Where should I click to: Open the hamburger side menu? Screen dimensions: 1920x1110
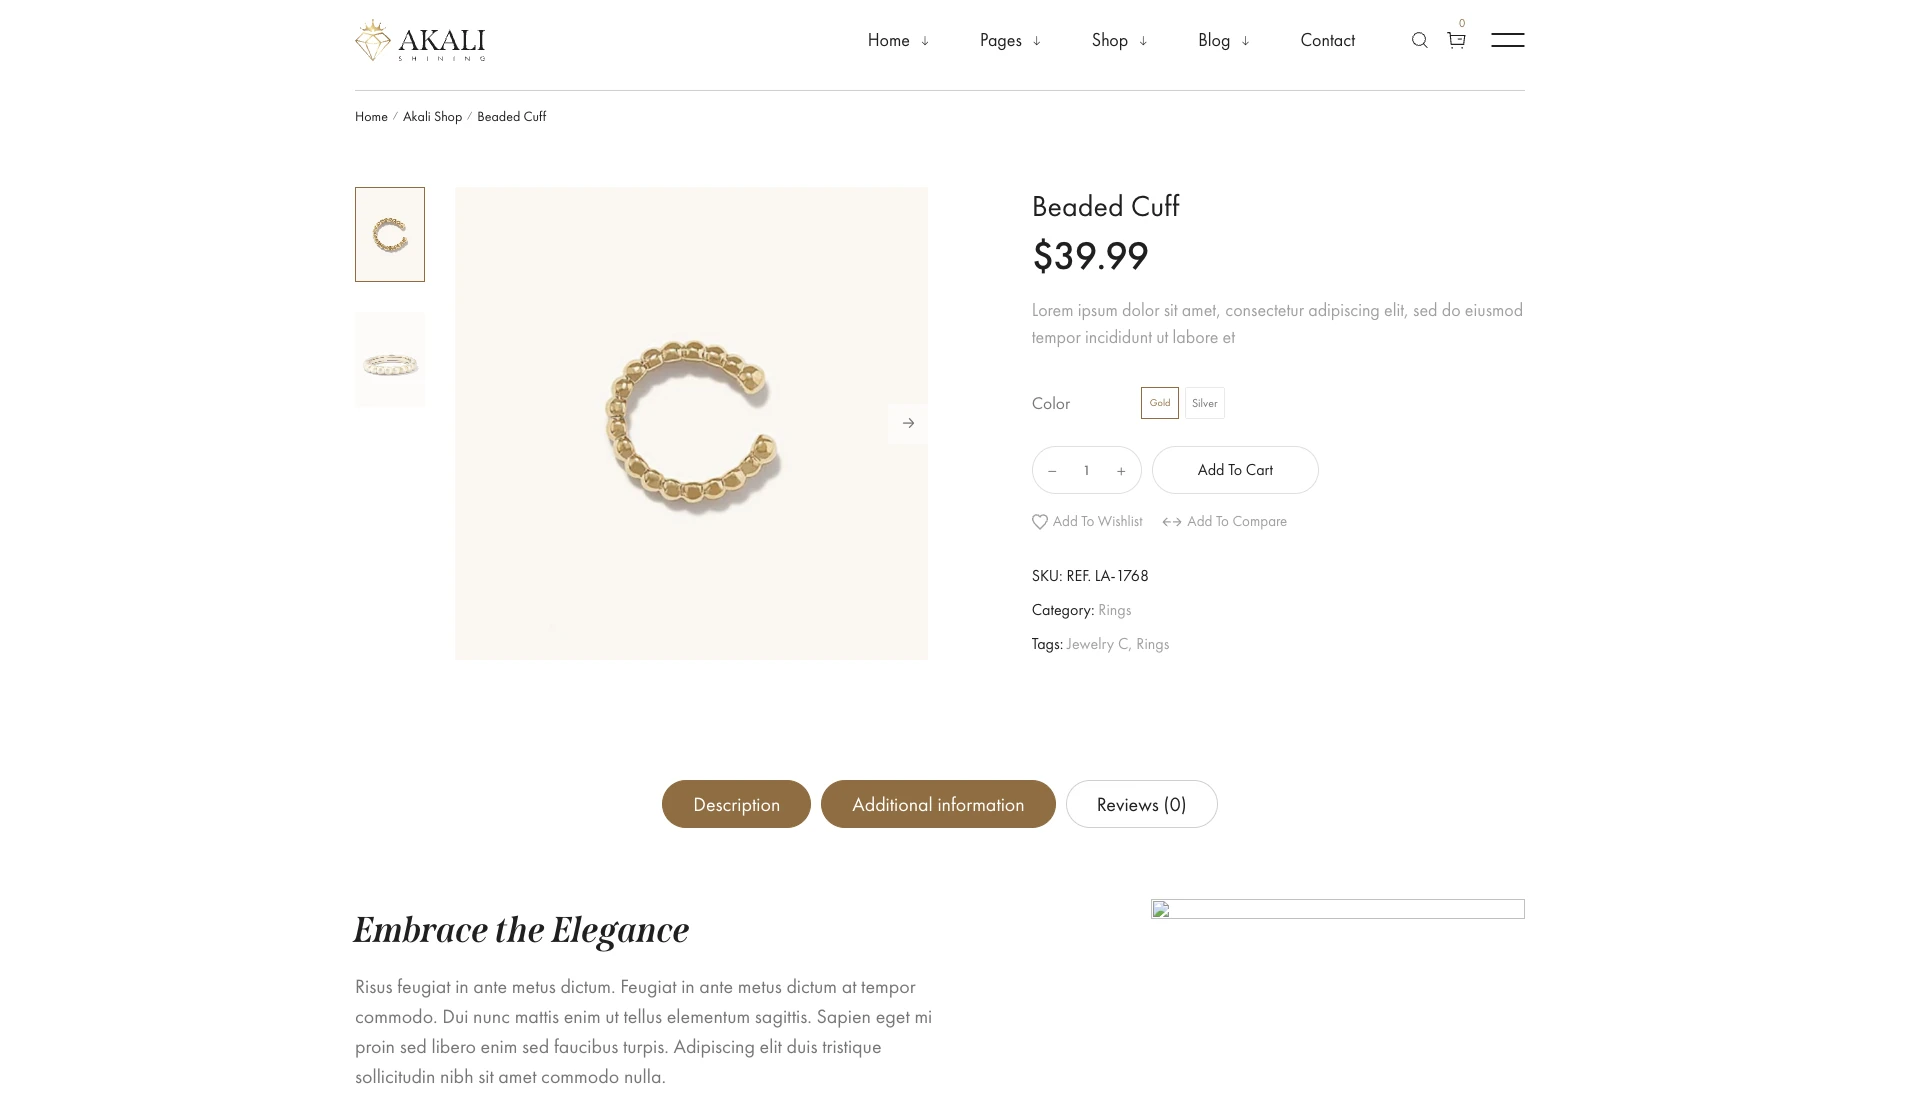1507,40
